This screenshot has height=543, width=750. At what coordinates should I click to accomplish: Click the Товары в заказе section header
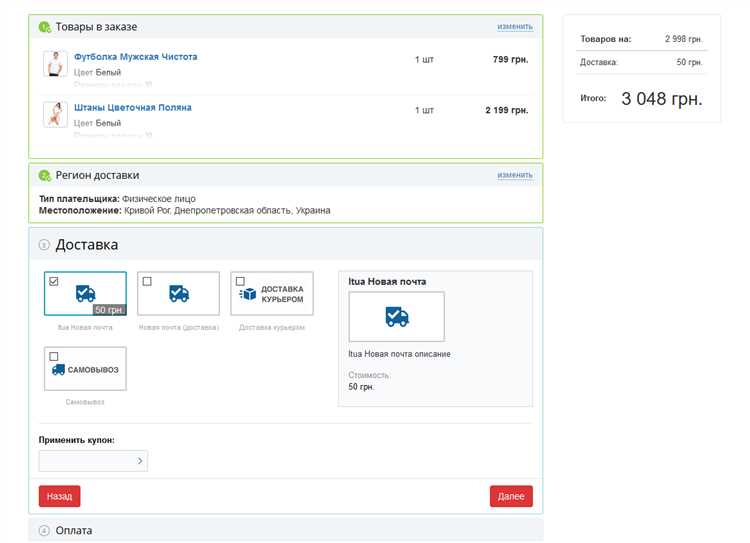[x=286, y=27]
